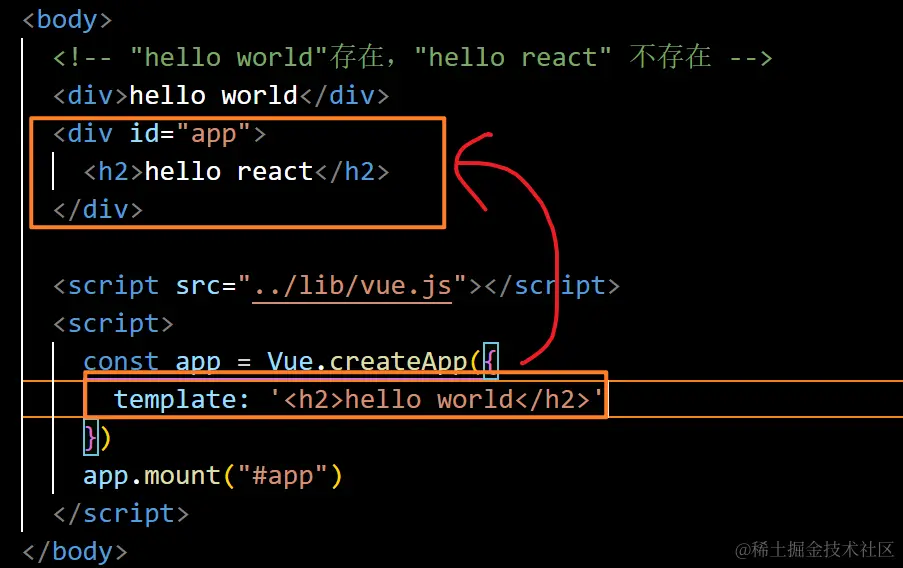
Task: Click the closing '</body>' tag
Action: pos(75,551)
